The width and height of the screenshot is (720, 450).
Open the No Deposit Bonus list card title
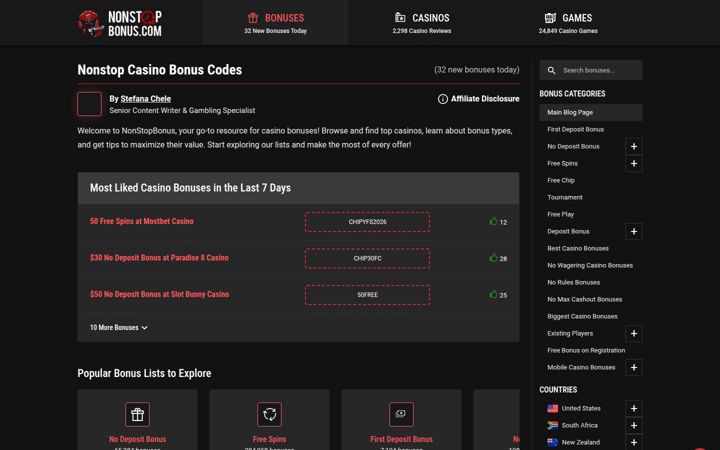pyautogui.click(x=137, y=439)
